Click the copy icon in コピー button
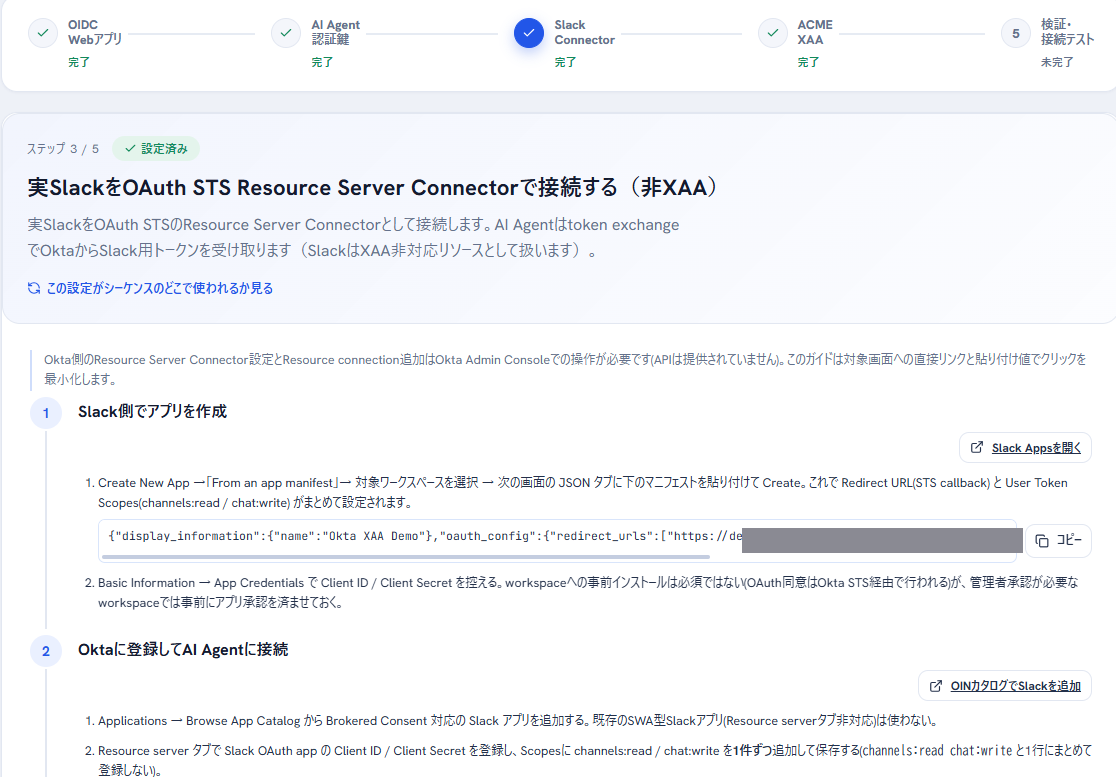This screenshot has height=777, width=1116. point(1042,541)
